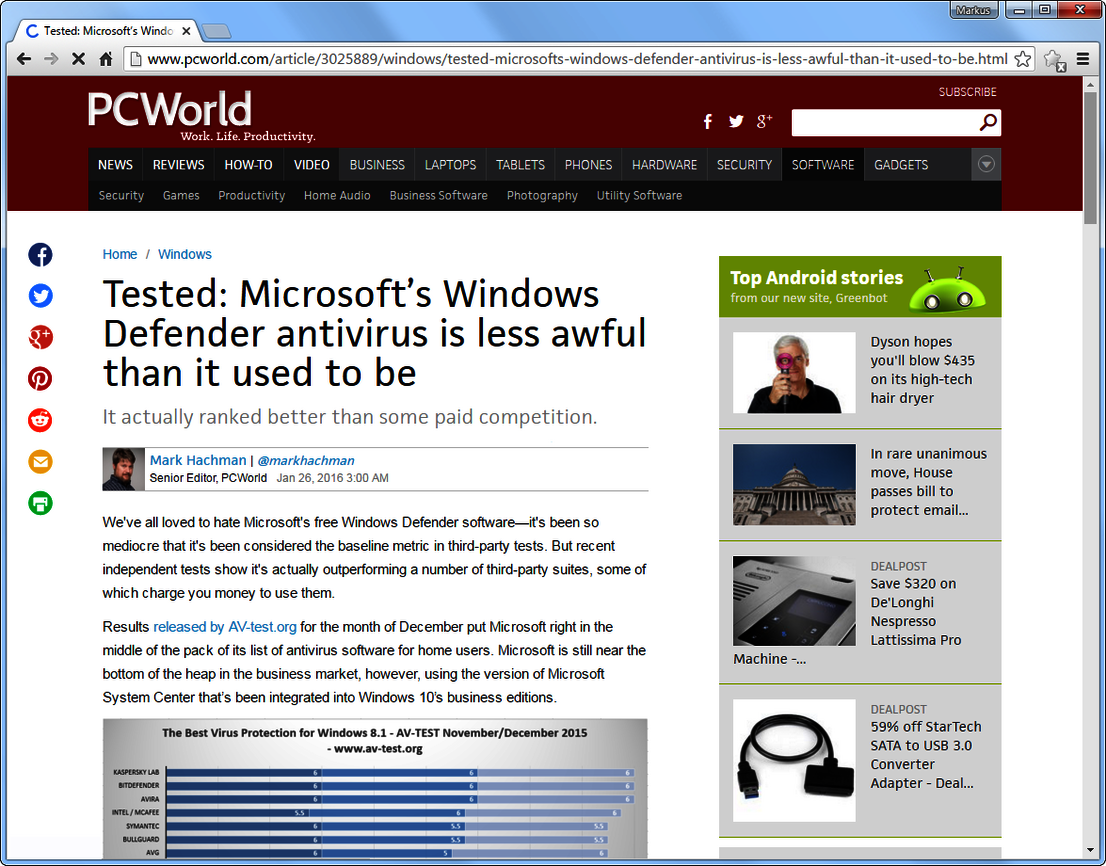1106x866 pixels.
Task: Print the article using the printer icon
Action: 40,503
